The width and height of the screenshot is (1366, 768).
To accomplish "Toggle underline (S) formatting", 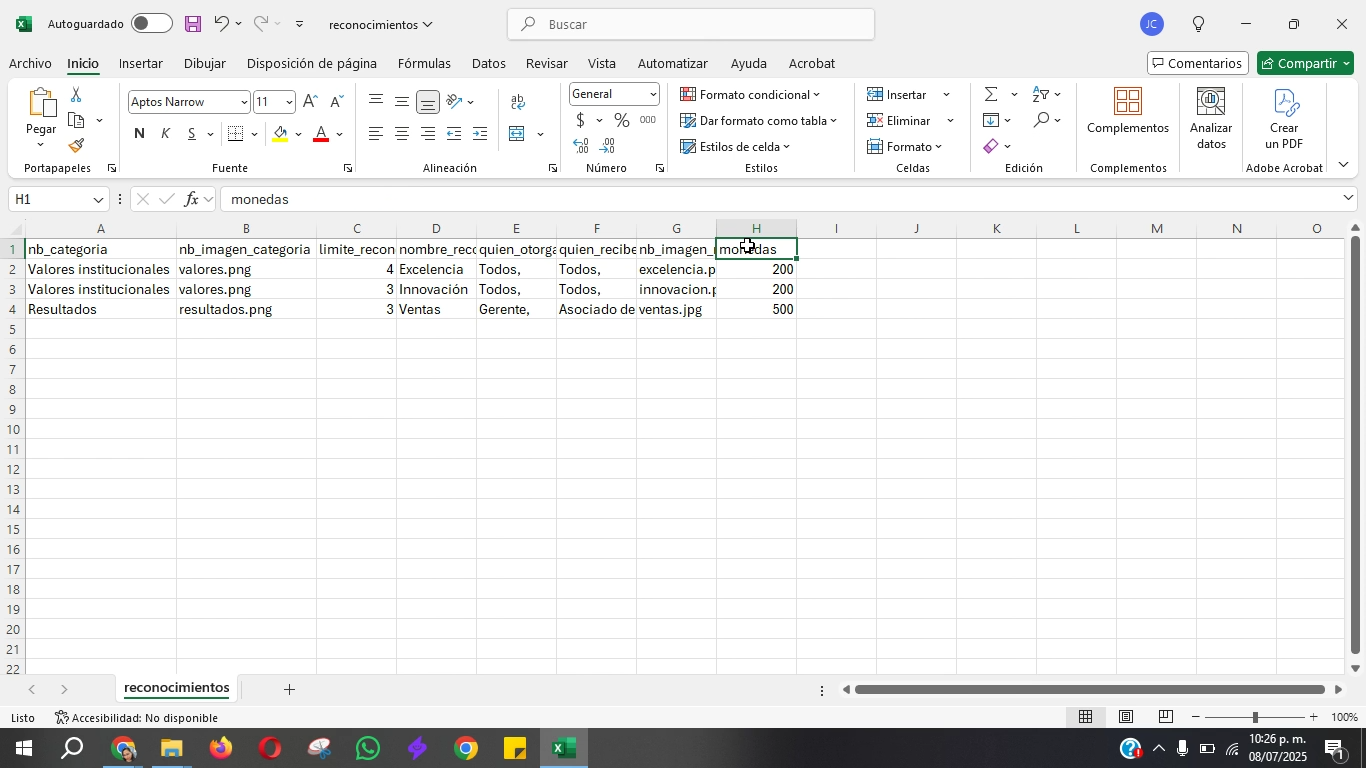I will [191, 134].
